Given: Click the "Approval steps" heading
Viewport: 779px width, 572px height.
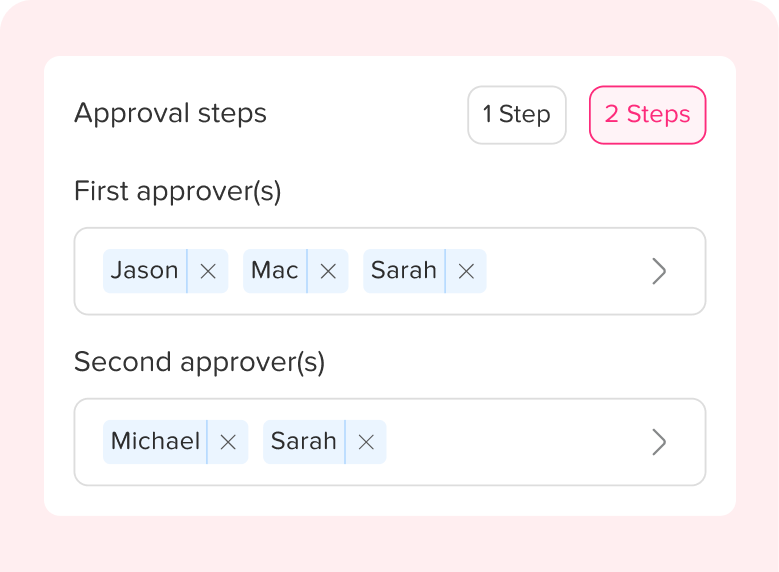Looking at the screenshot, I should click(171, 113).
